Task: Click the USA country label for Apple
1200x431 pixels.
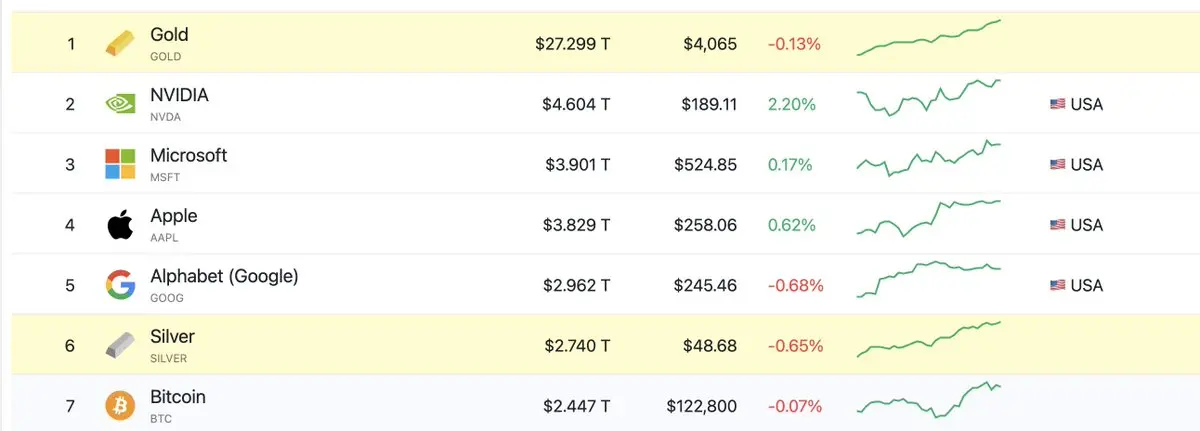Action: tap(1086, 225)
